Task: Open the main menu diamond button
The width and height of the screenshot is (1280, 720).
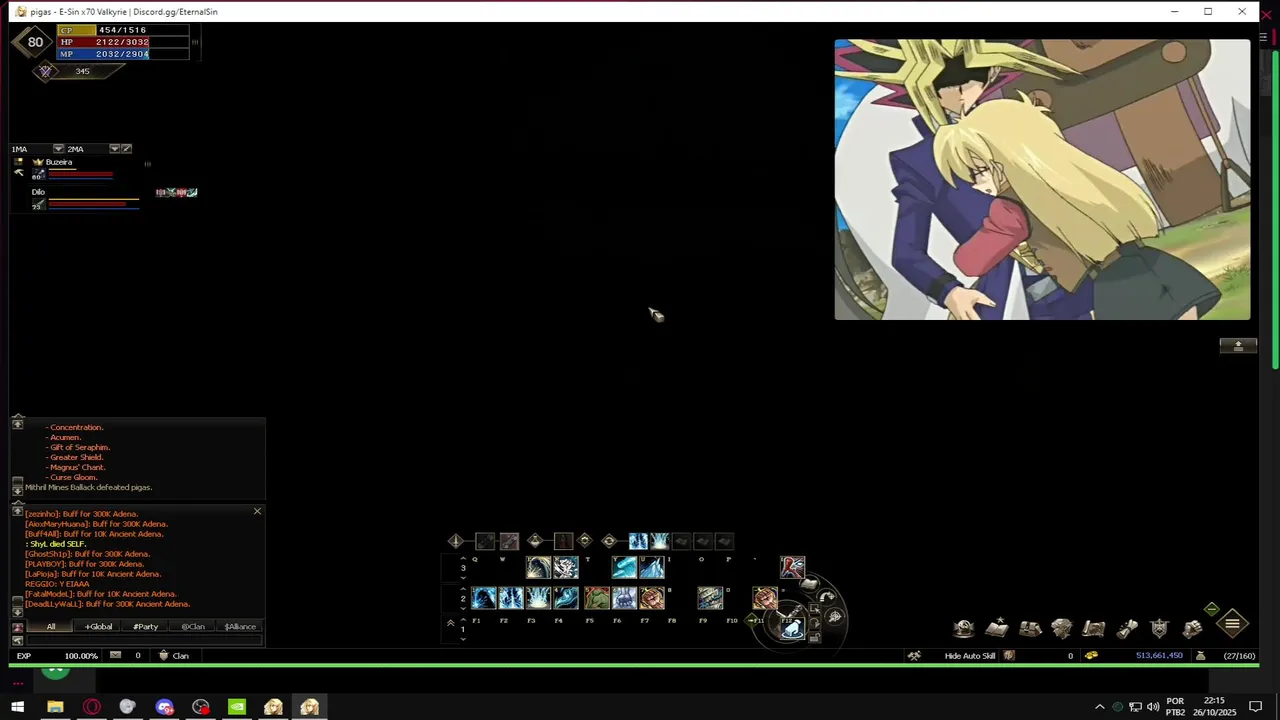Action: click(x=1232, y=624)
